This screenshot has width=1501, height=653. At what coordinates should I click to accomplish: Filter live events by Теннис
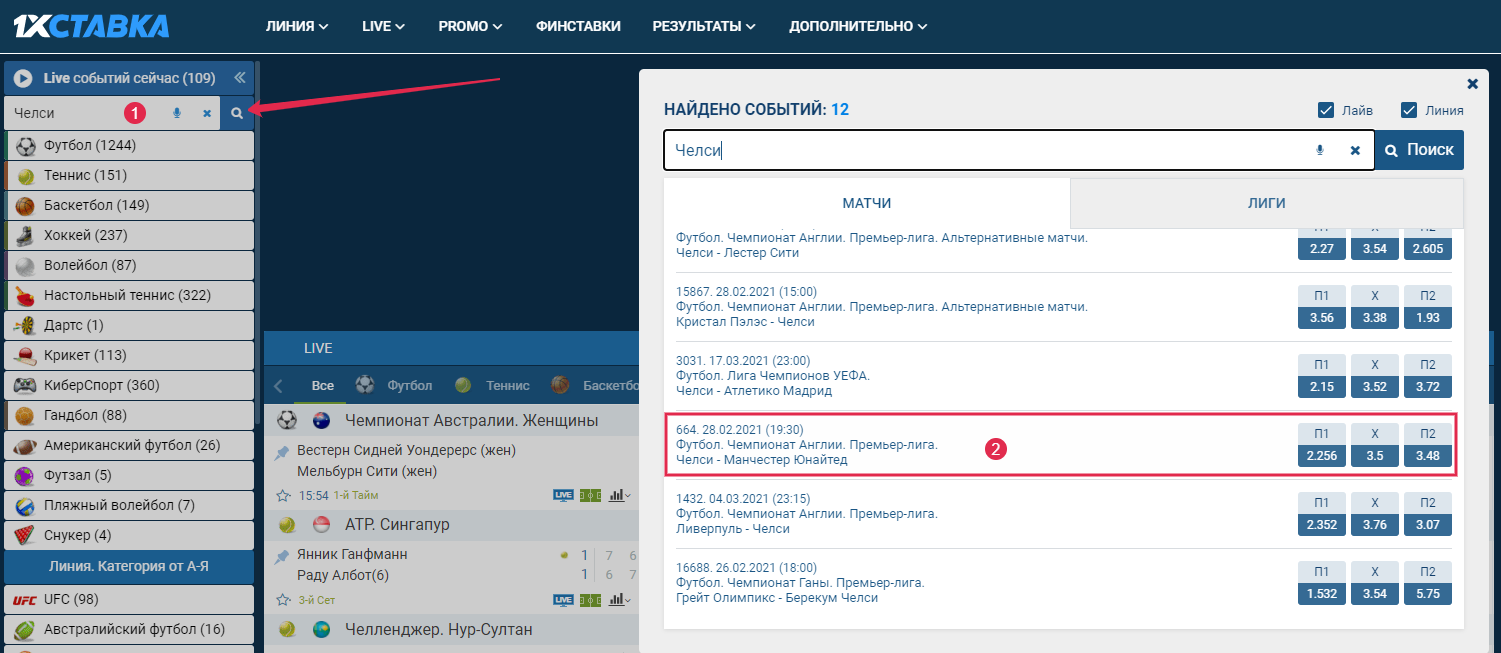(x=492, y=385)
